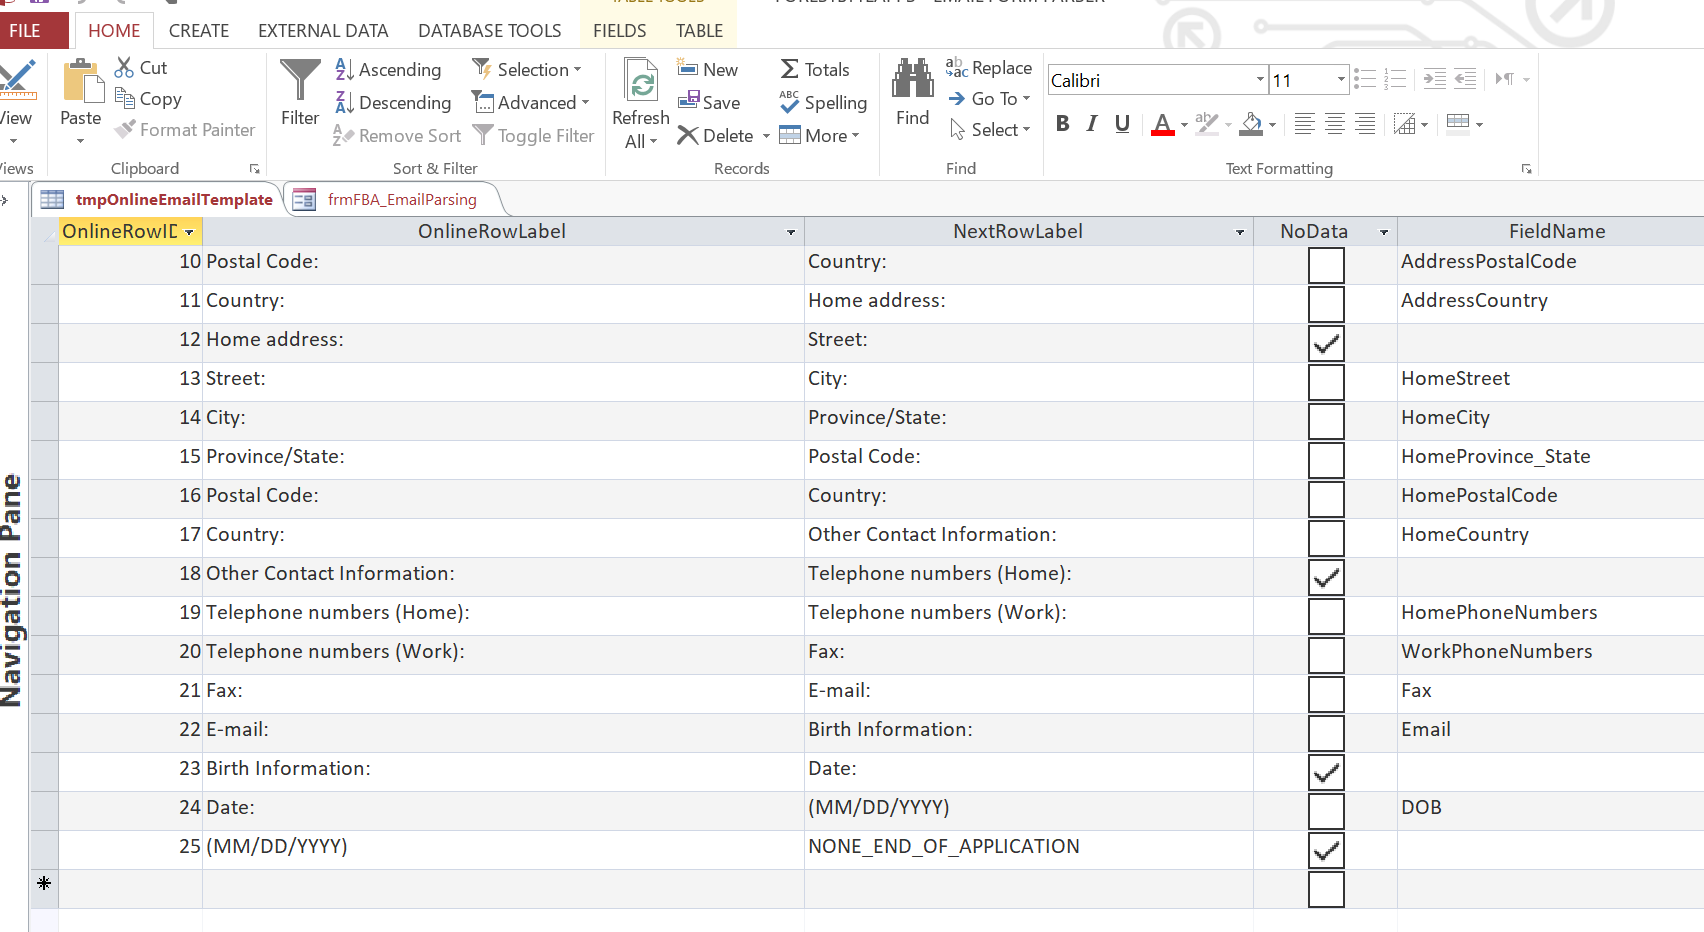Image resolution: width=1704 pixels, height=932 pixels.
Task: Check NoData box for Fax row
Action: [1325, 694]
